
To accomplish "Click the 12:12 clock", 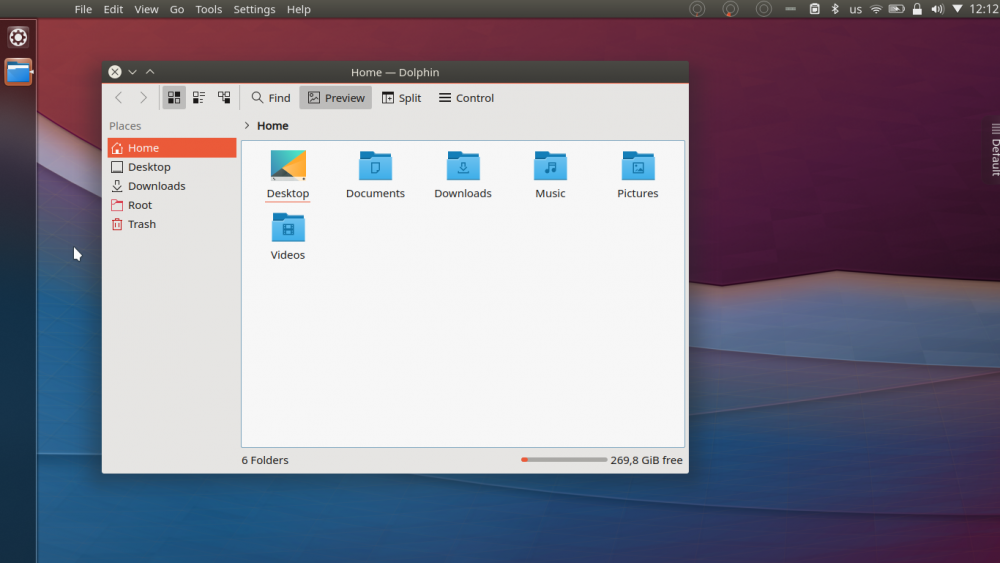I will point(984,9).
